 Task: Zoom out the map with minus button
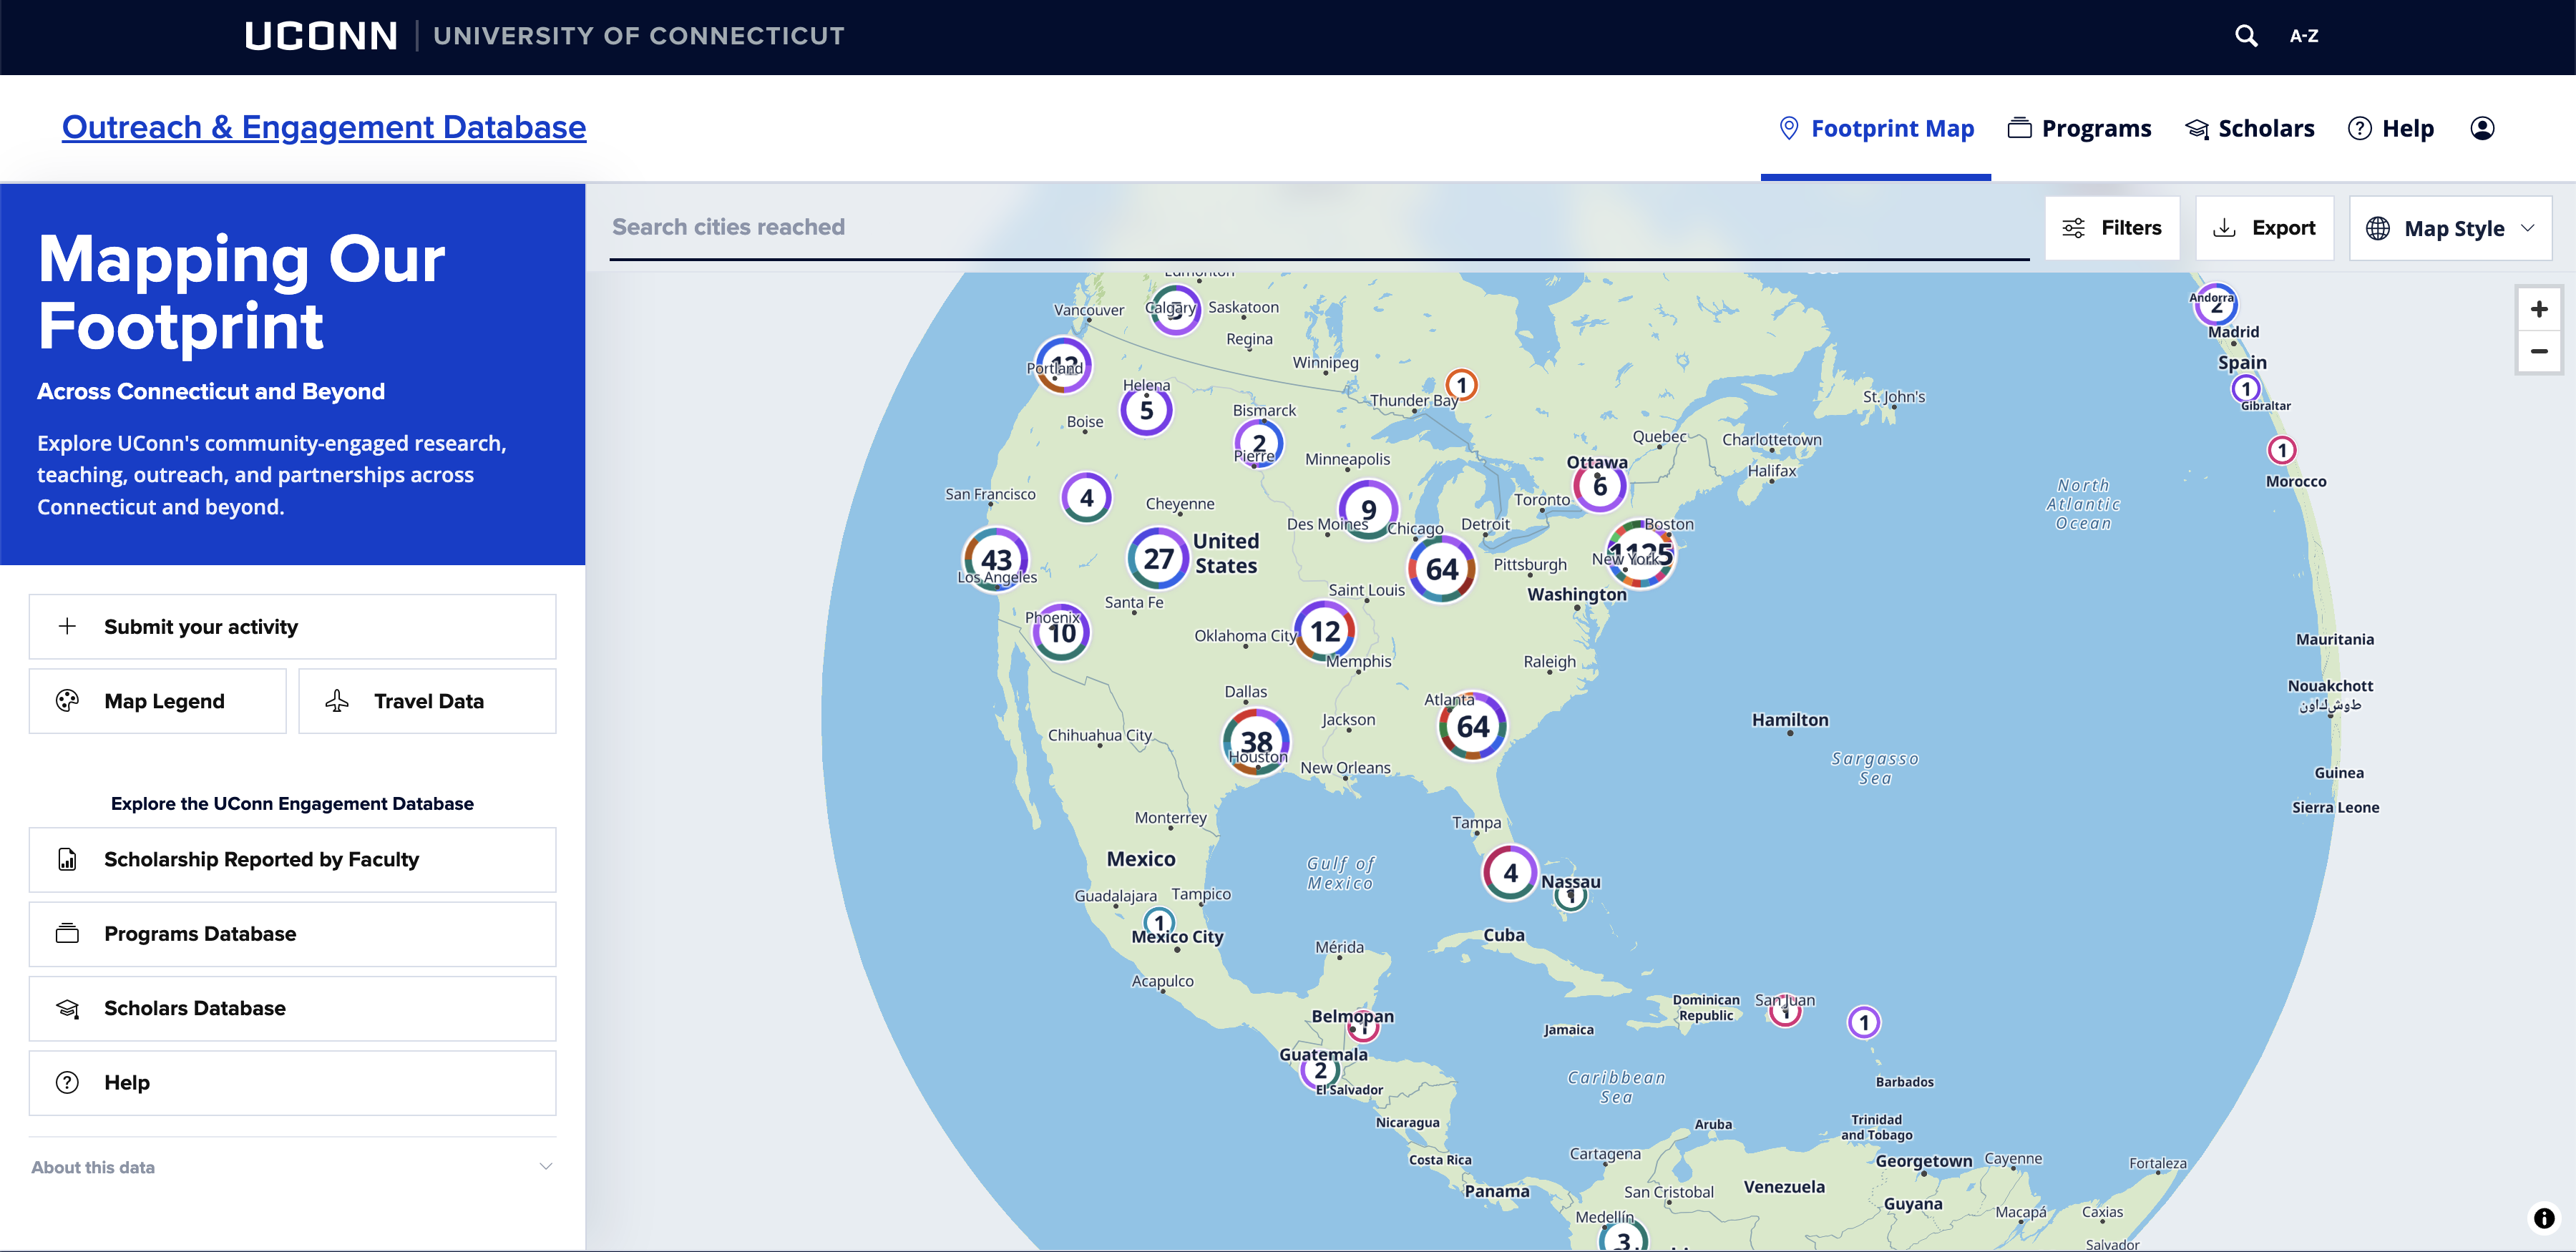(x=2538, y=351)
